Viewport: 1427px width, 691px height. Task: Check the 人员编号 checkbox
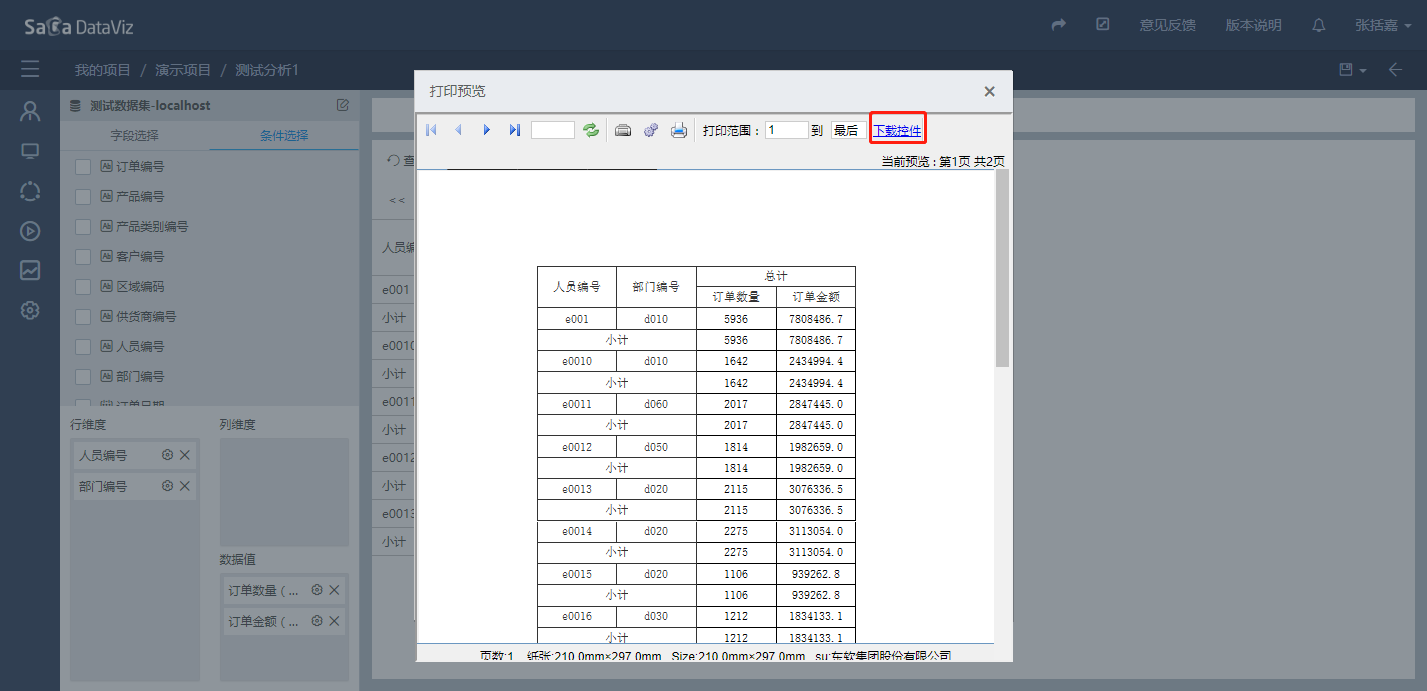83,347
